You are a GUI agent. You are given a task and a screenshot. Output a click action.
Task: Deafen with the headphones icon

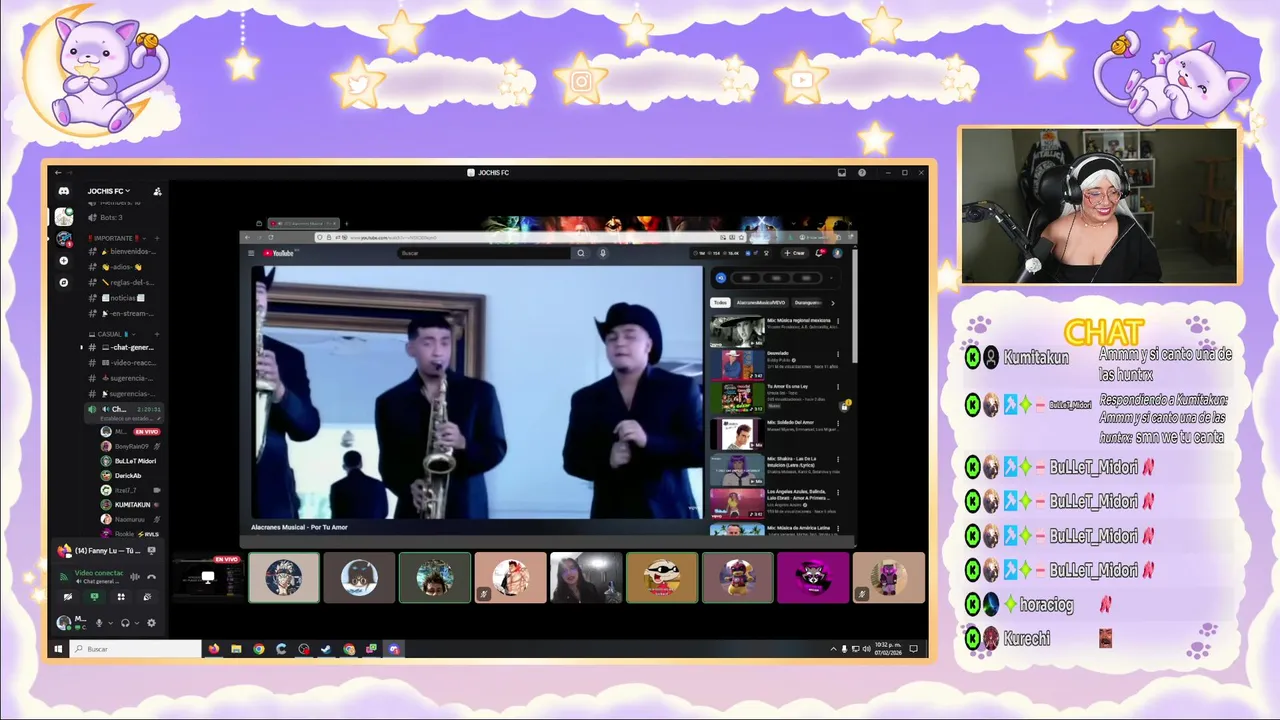pos(125,623)
